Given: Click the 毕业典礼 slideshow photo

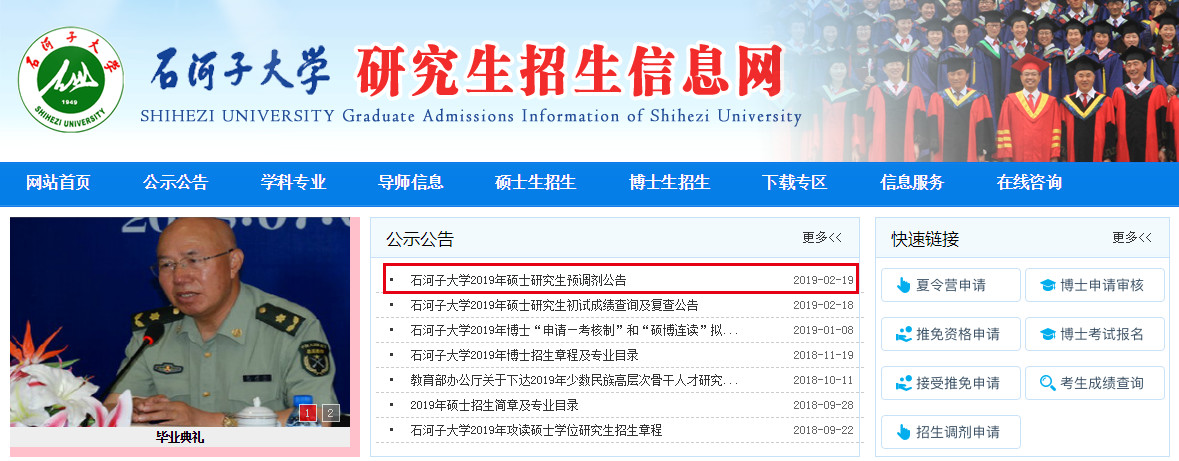Looking at the screenshot, I should pos(180,322).
